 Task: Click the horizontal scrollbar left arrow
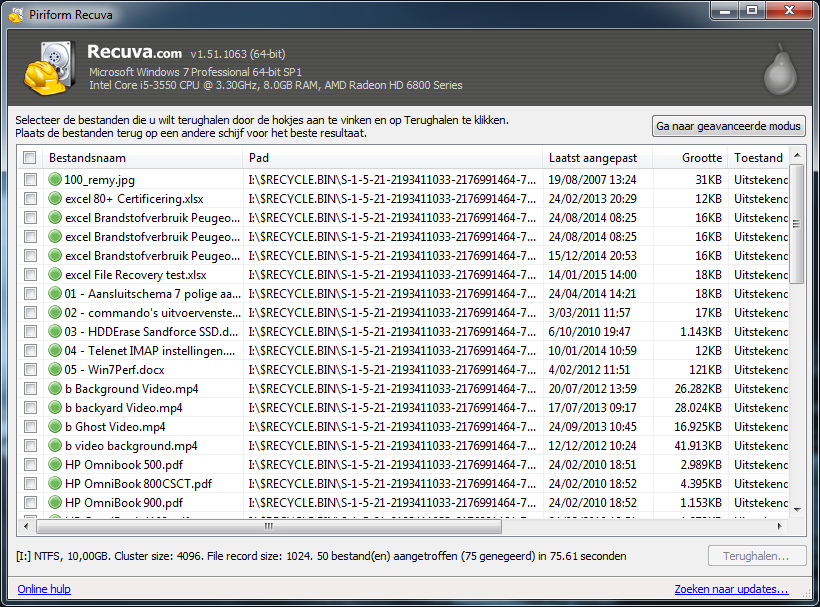click(x=26, y=526)
